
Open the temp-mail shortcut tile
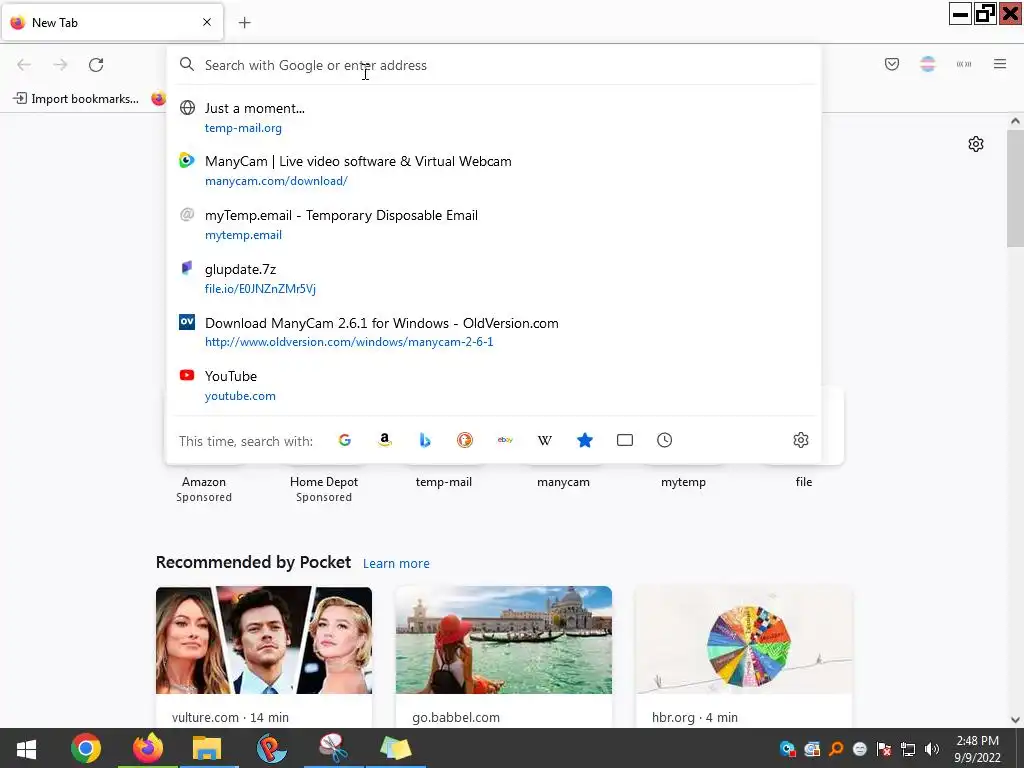(443, 482)
